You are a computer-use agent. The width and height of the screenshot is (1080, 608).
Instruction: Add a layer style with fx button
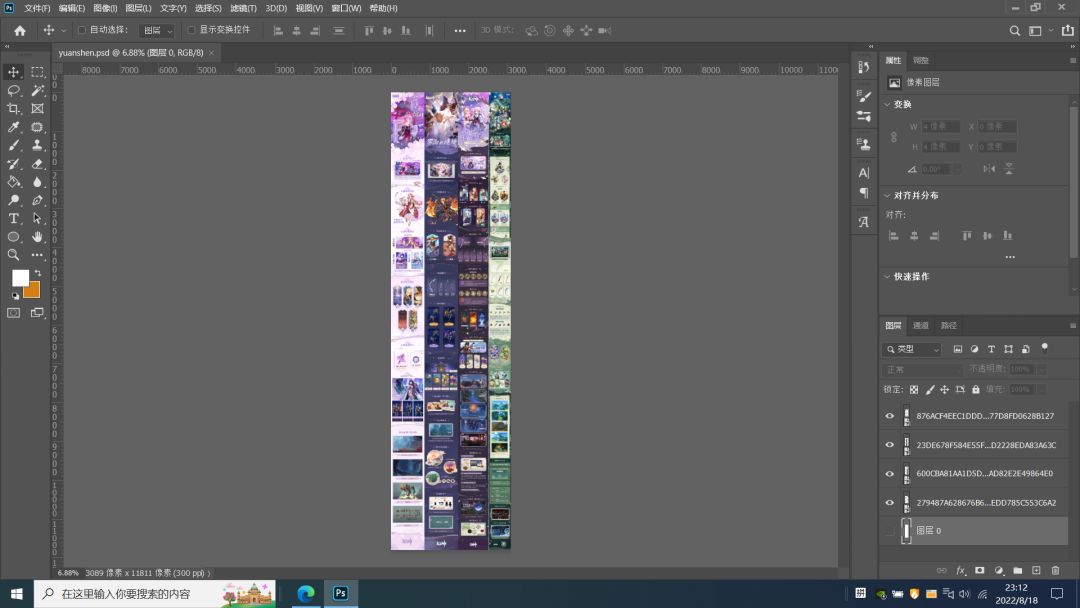[x=961, y=570]
